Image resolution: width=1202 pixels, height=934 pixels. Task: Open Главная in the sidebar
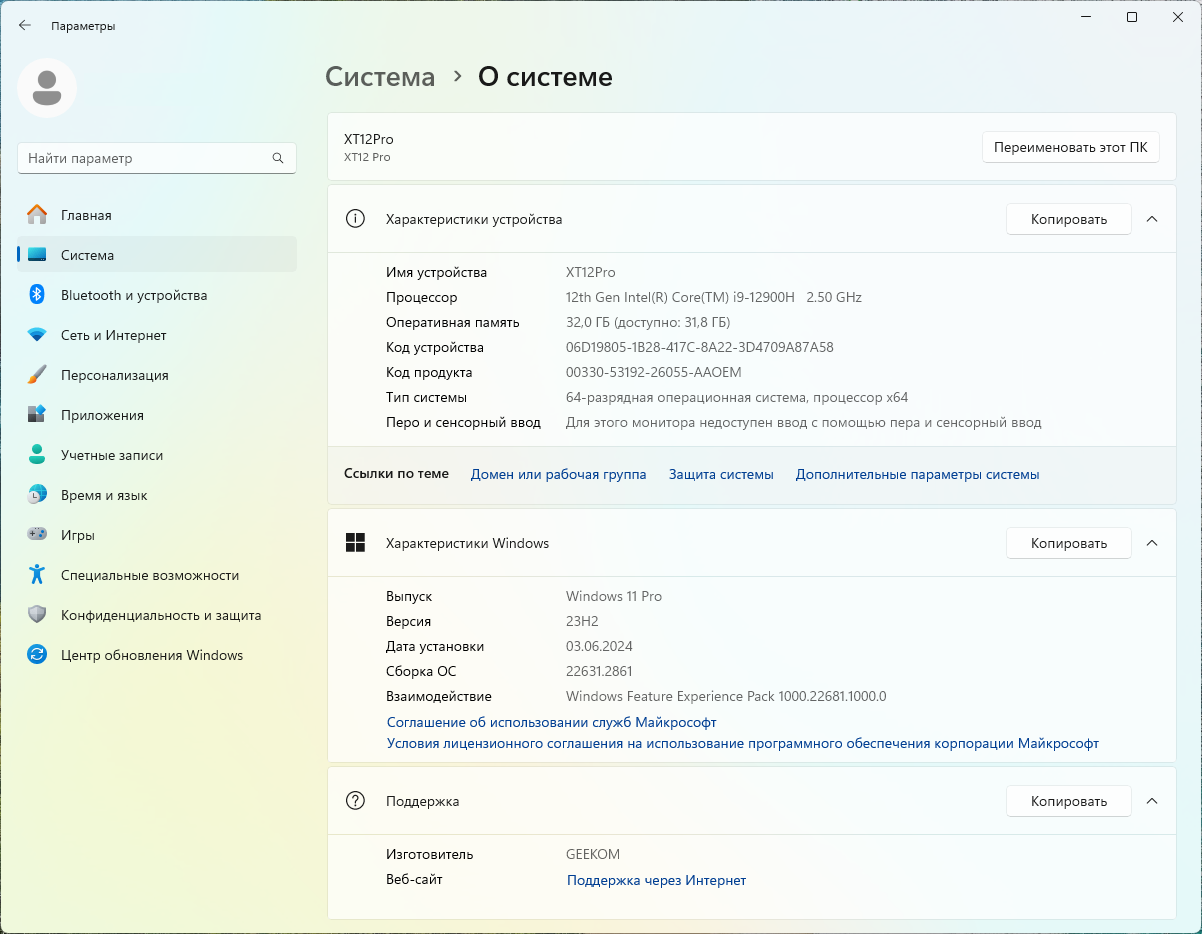coord(157,215)
